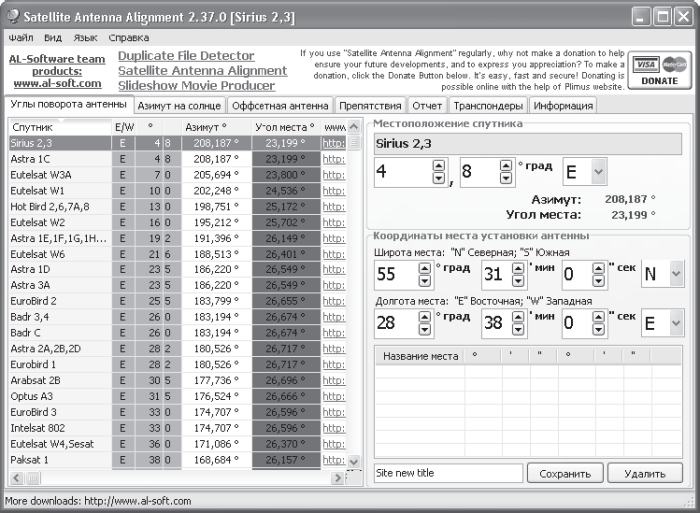Click Site new title input field
Viewport: 700px width, 513px height.
click(448, 473)
